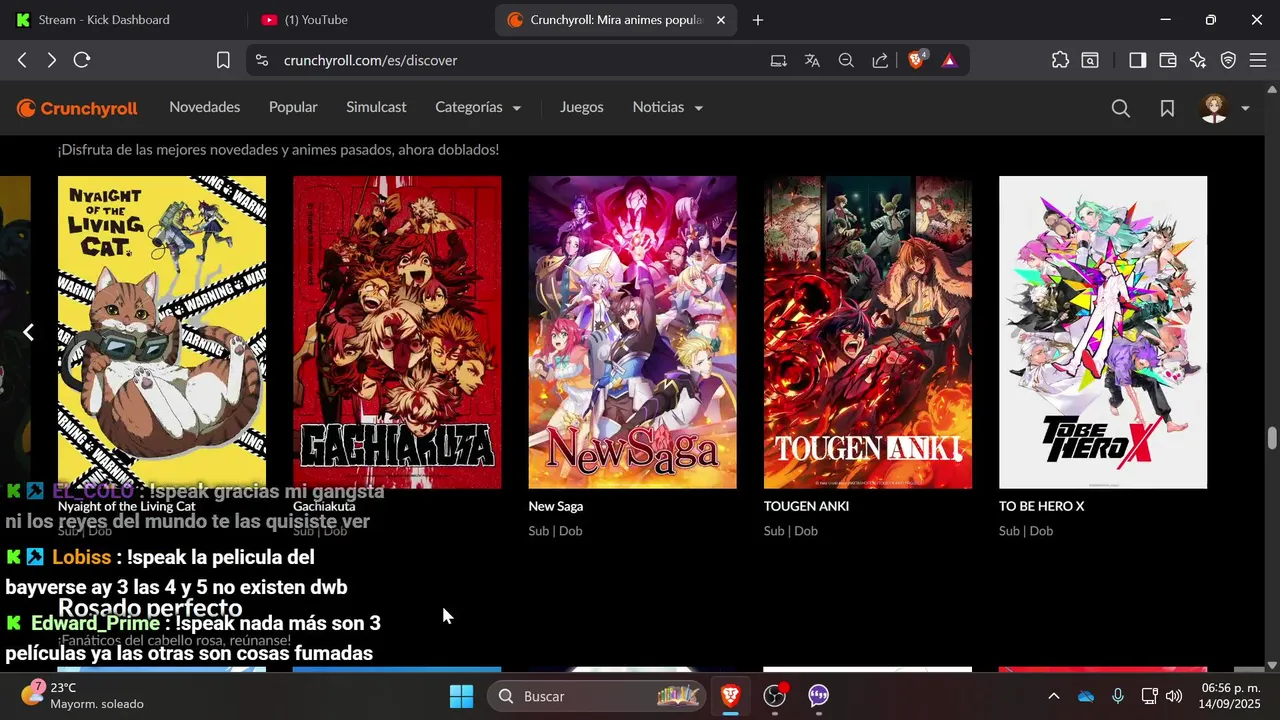Viewport: 1280px width, 720px height.
Task: Open user profile avatar menu
Action: pos(1214,108)
